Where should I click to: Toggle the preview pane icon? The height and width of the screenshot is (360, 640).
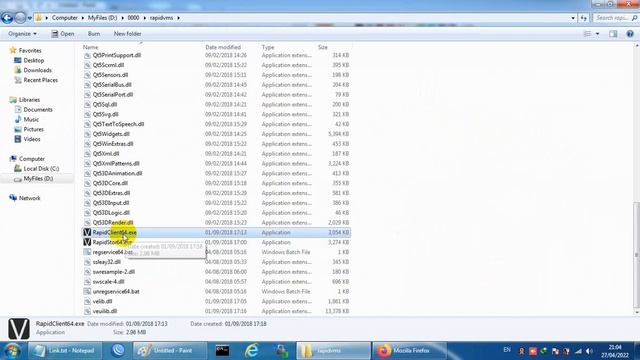tap(613, 34)
